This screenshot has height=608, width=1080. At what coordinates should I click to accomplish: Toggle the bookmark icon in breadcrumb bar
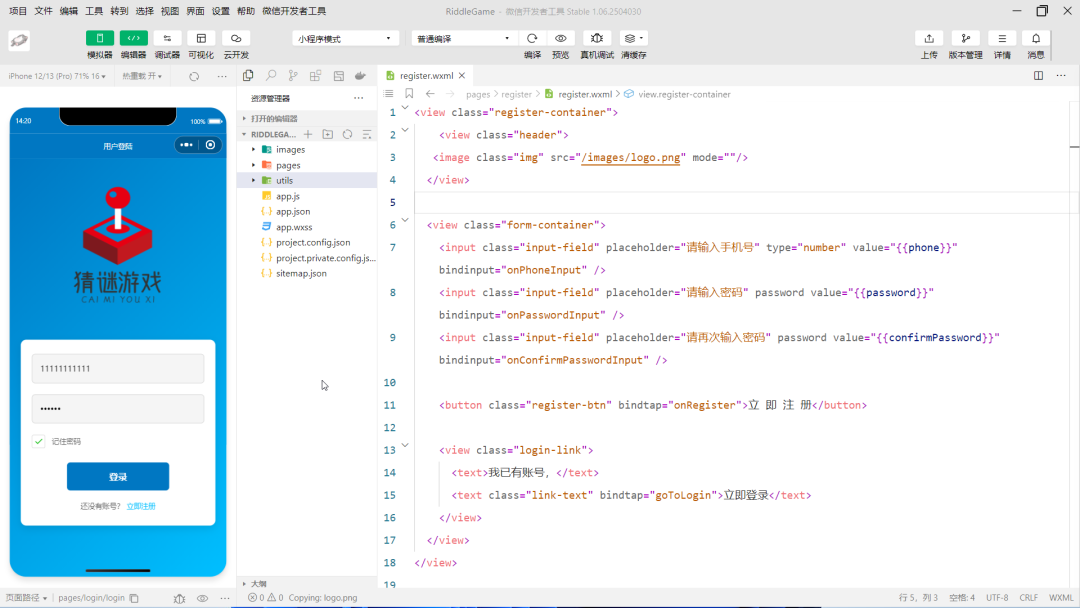coord(409,94)
